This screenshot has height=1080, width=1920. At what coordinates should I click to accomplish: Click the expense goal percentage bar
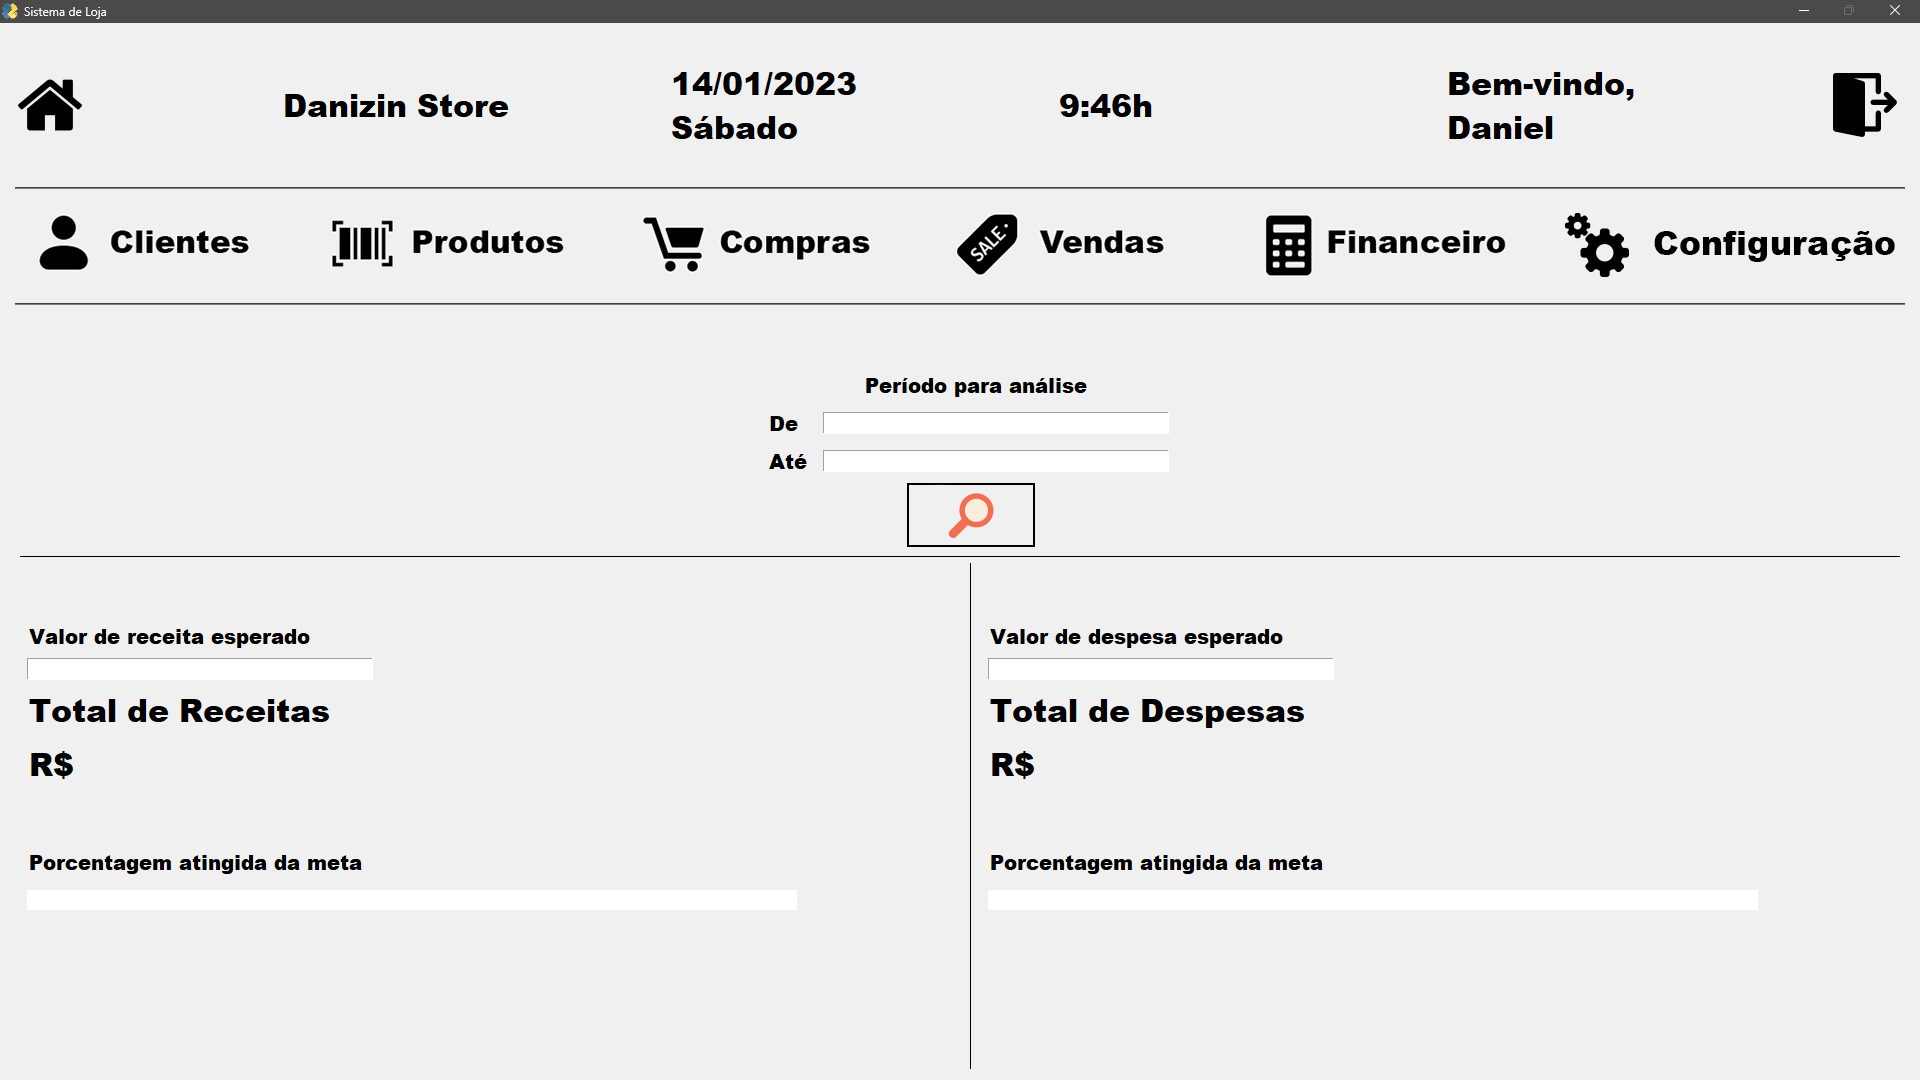[x=1373, y=900]
